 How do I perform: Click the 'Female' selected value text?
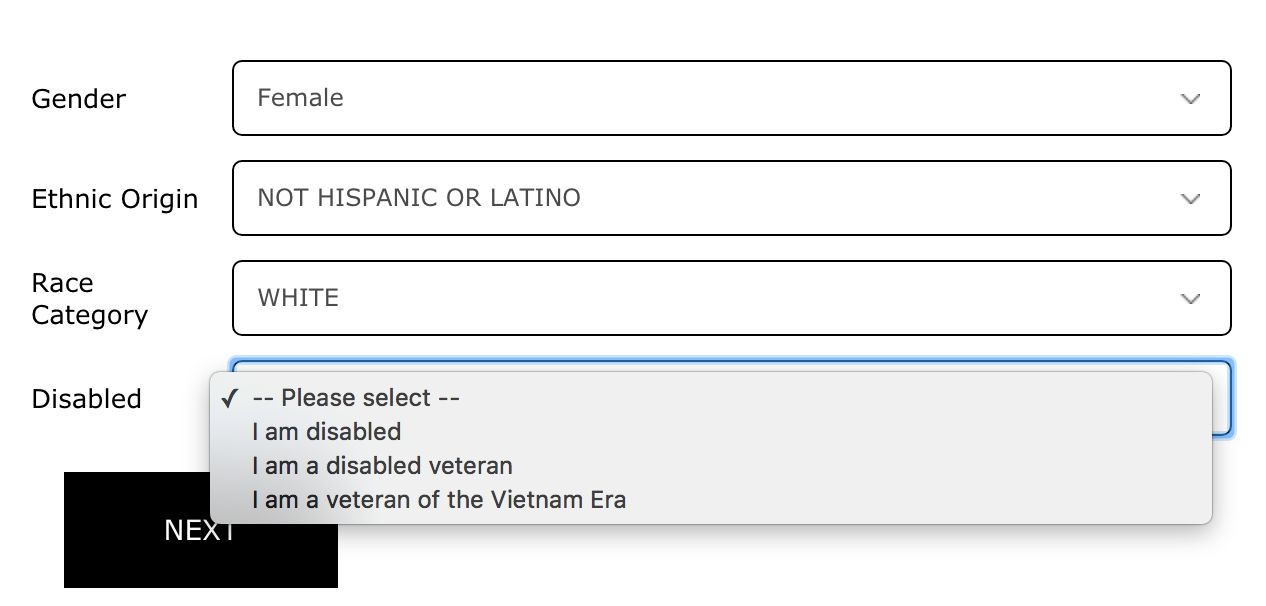(300, 98)
